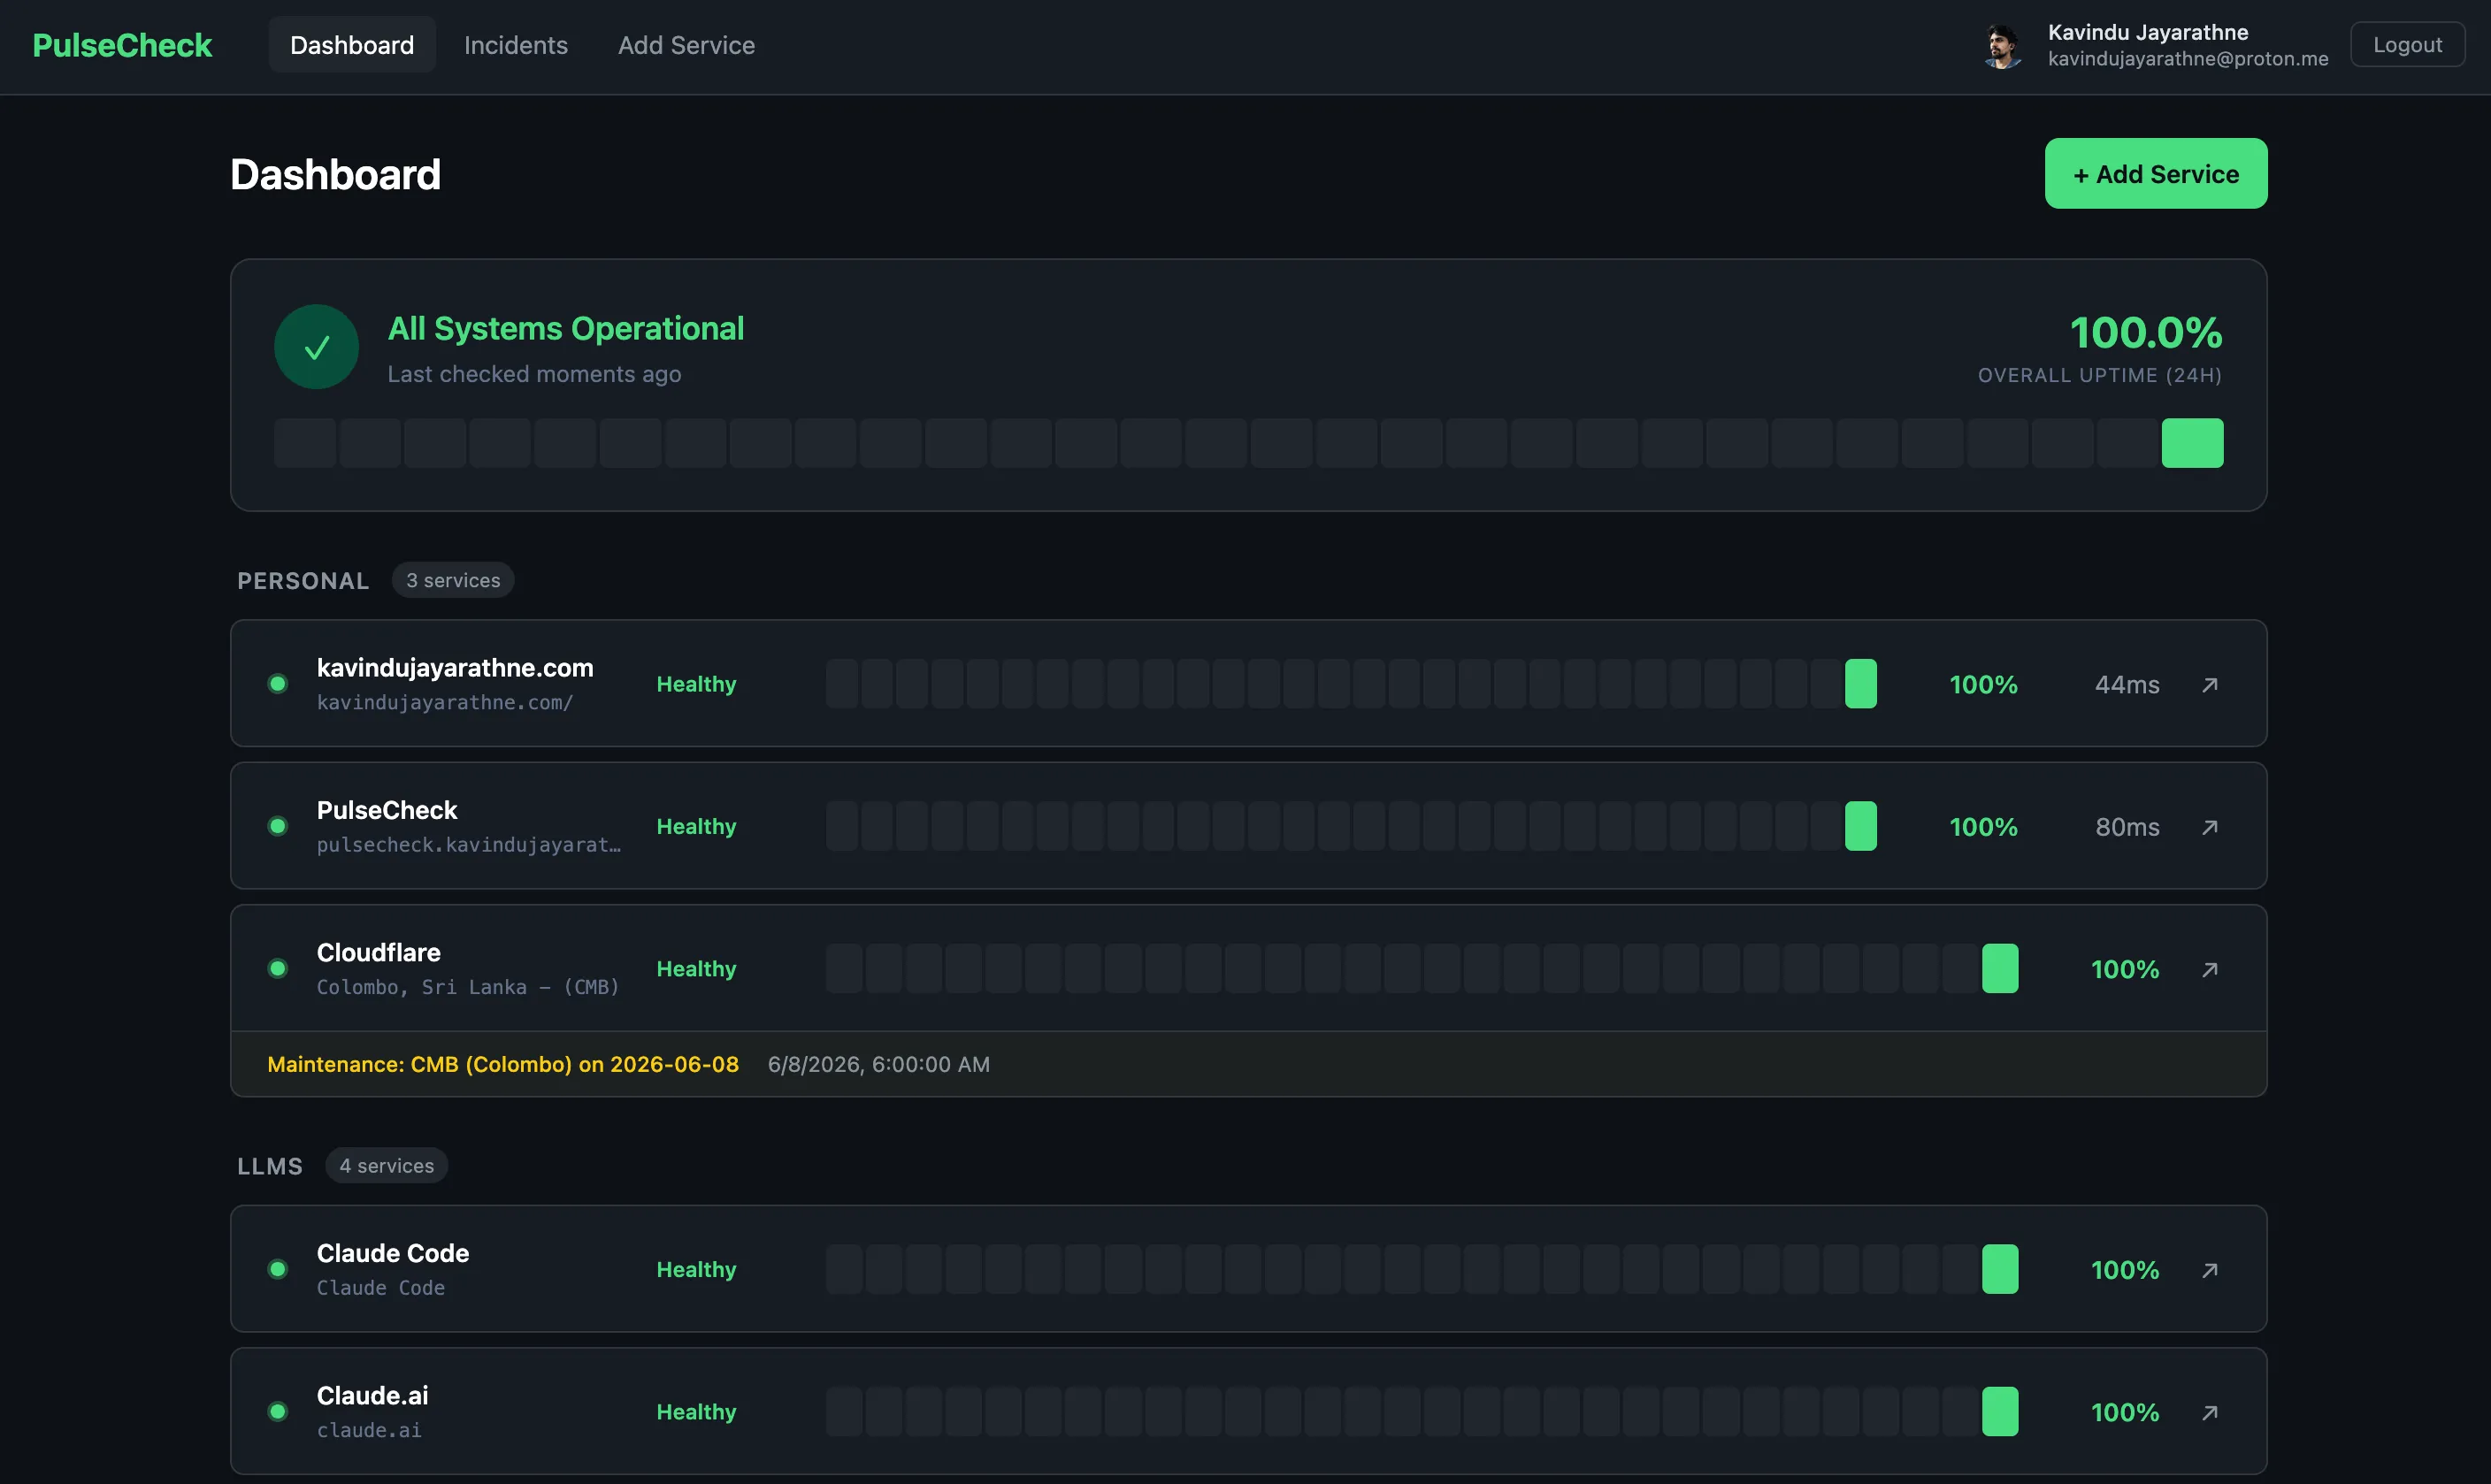Open the Incidents tab
The width and height of the screenshot is (2491, 1484).
coord(516,45)
